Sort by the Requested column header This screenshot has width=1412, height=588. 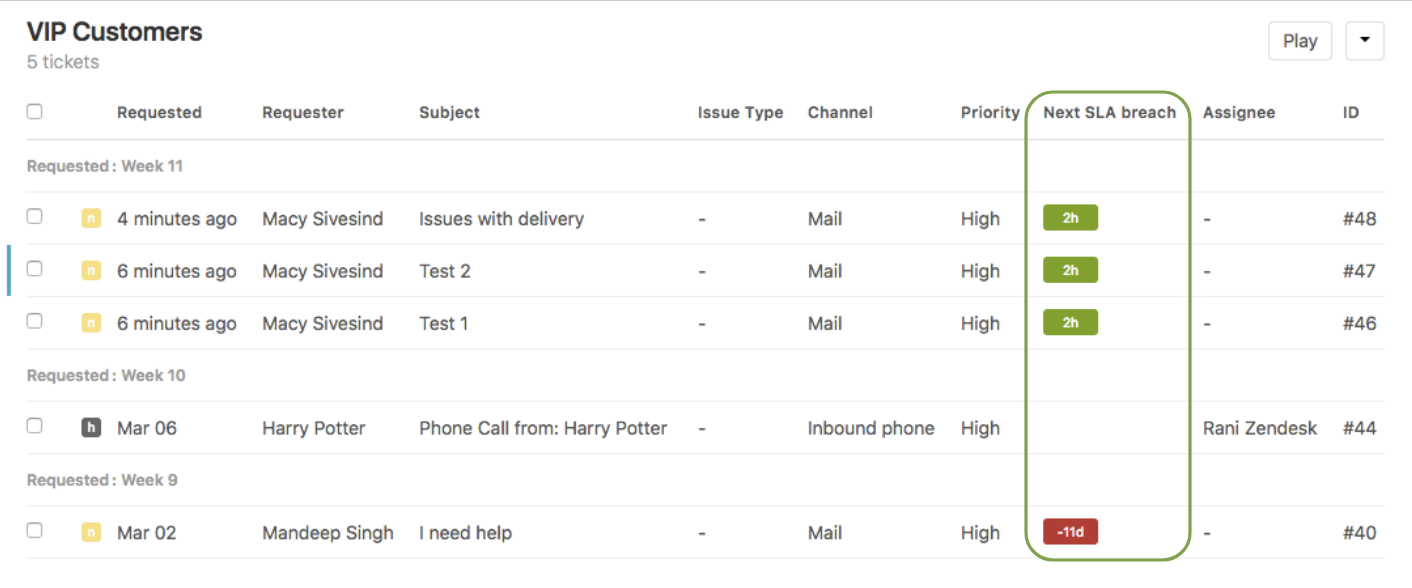pyautogui.click(x=159, y=113)
